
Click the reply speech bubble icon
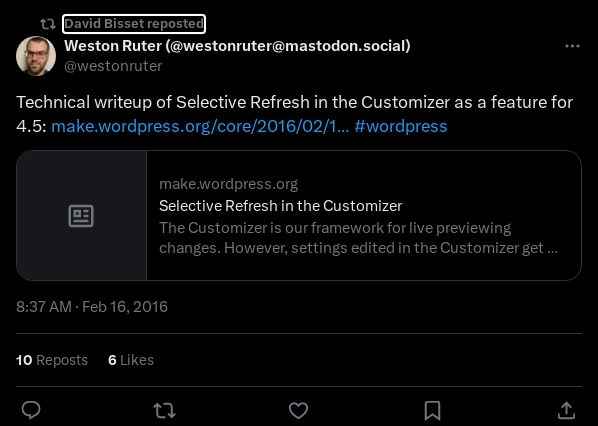(31, 410)
